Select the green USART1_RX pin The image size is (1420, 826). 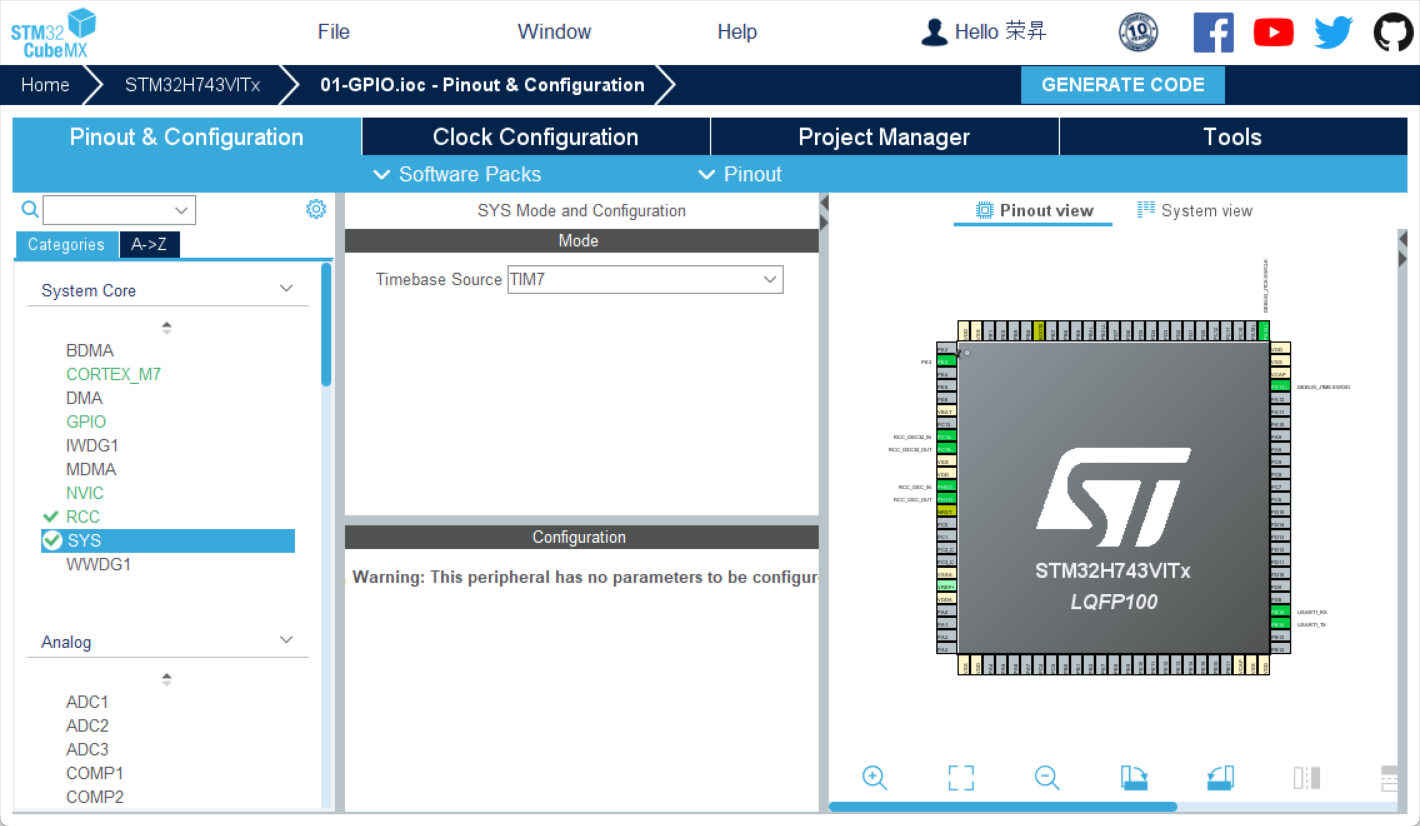click(x=1279, y=611)
